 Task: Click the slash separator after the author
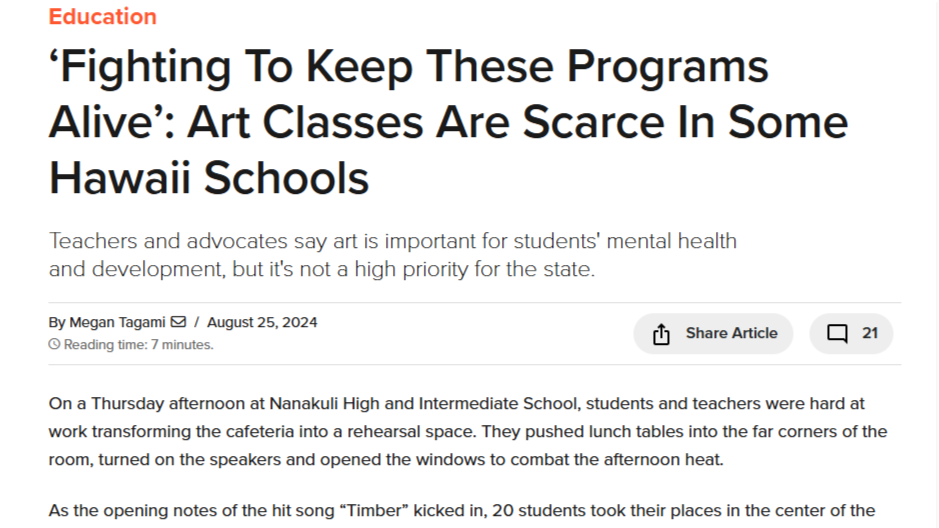click(x=196, y=322)
